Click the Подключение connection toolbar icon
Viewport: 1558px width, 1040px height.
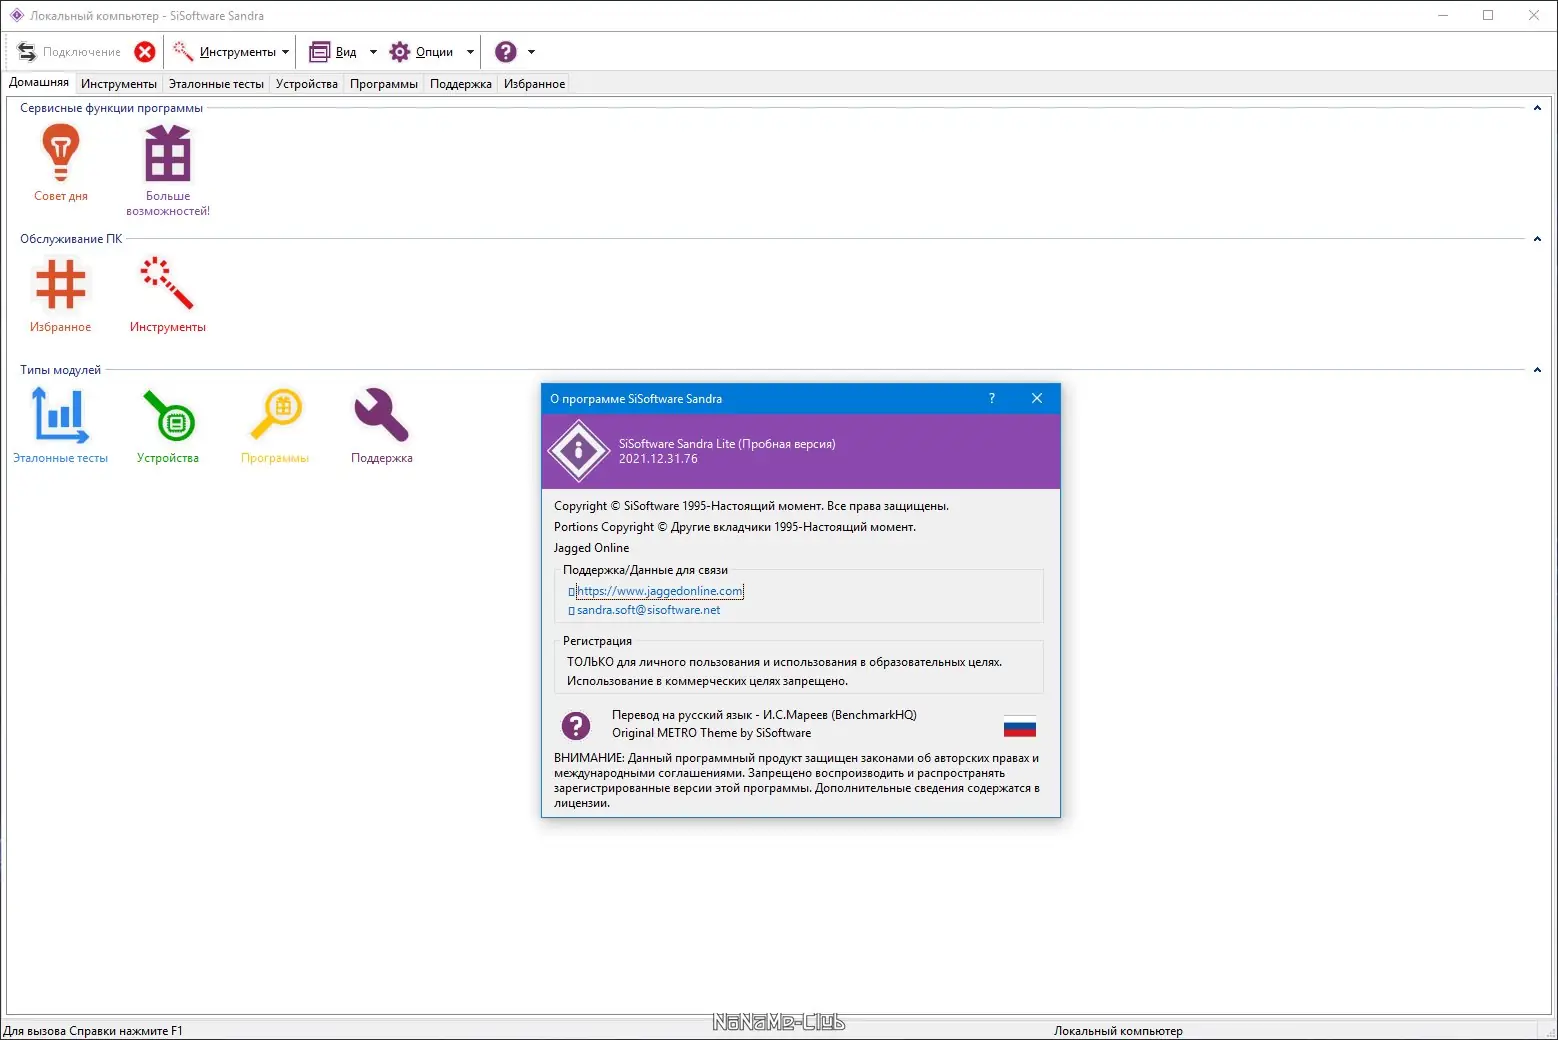(27, 52)
